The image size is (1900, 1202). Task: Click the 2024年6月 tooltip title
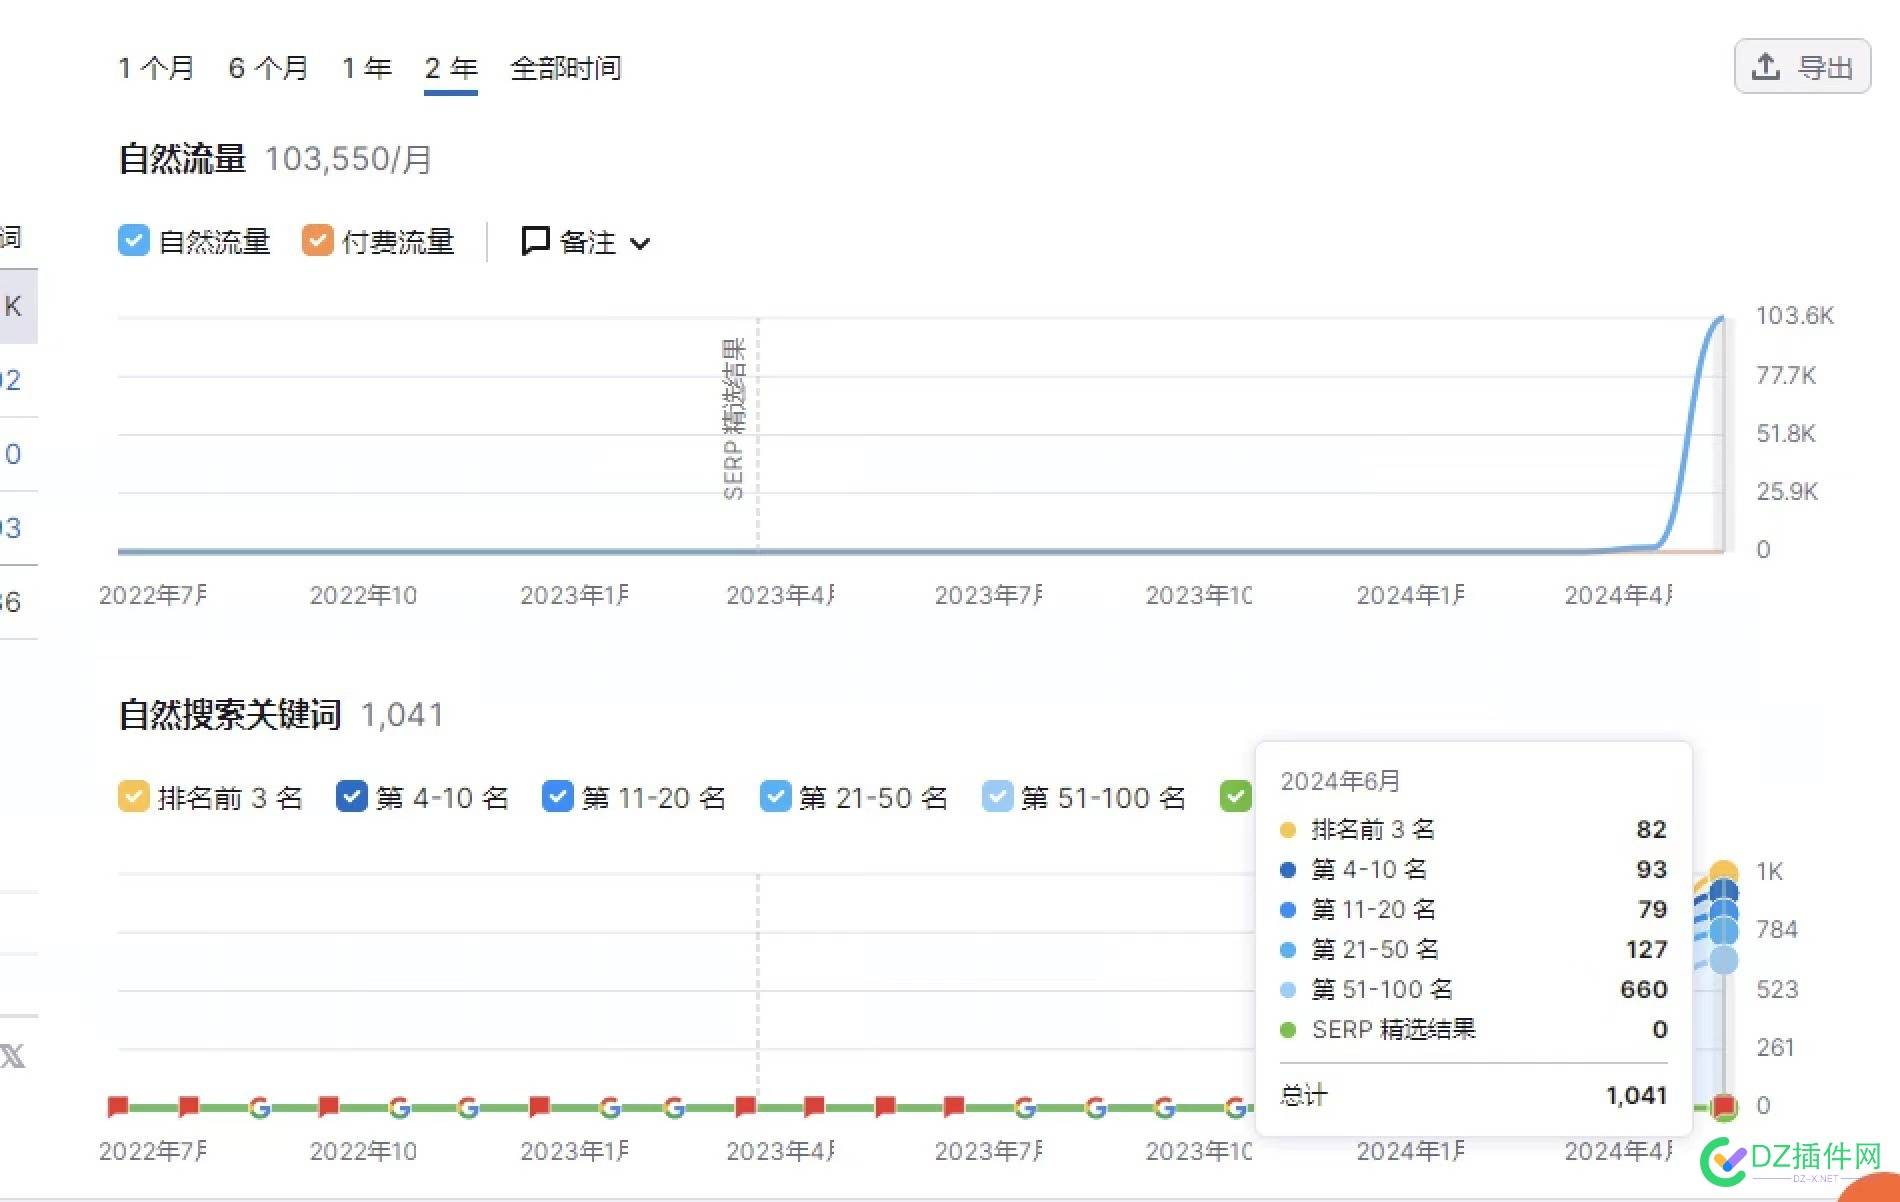(1340, 781)
